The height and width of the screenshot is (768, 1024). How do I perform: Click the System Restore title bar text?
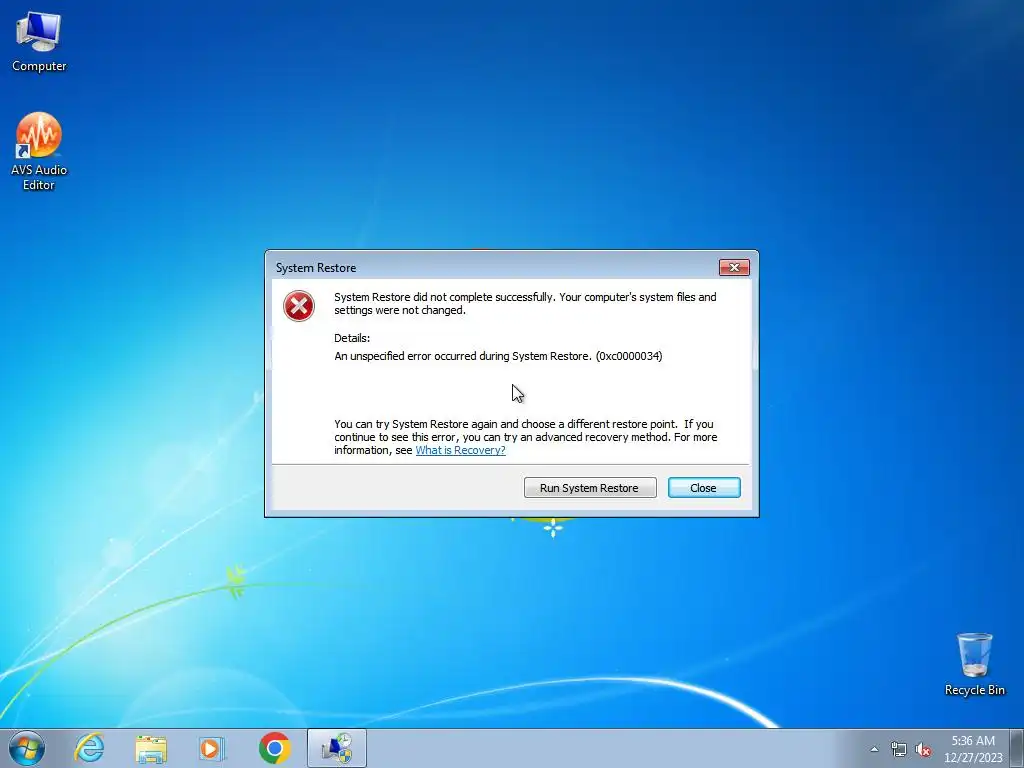316,268
